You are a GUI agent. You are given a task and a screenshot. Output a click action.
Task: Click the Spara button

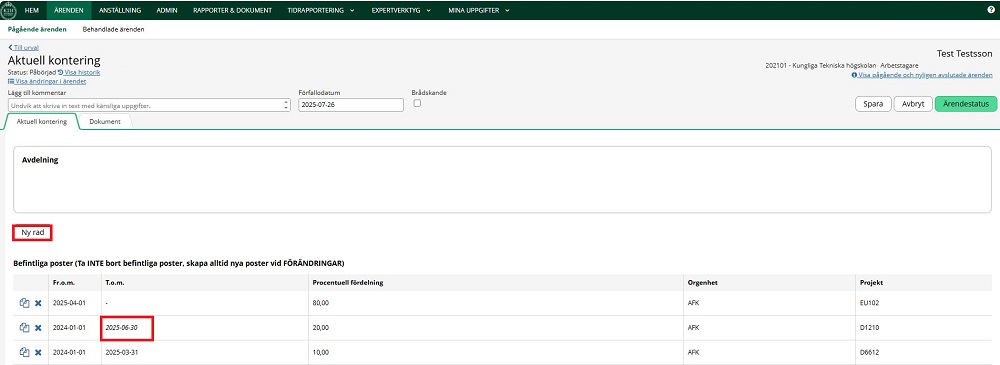(x=873, y=104)
